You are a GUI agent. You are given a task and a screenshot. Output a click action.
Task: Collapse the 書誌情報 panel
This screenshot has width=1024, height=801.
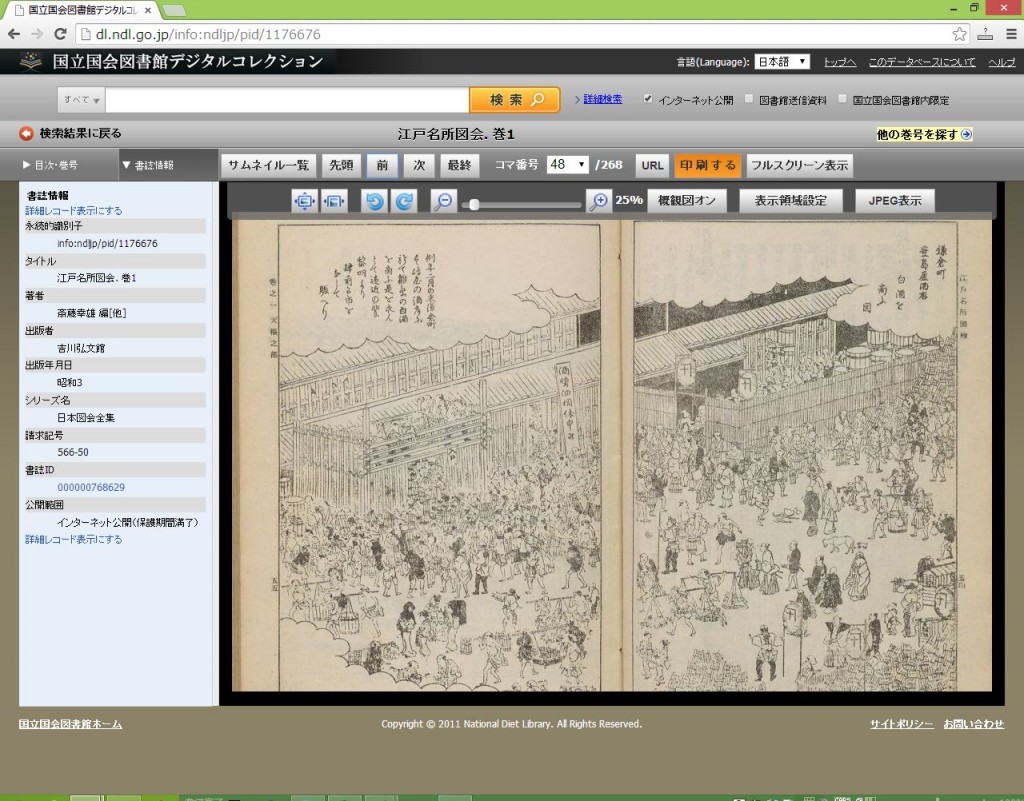click(x=148, y=165)
